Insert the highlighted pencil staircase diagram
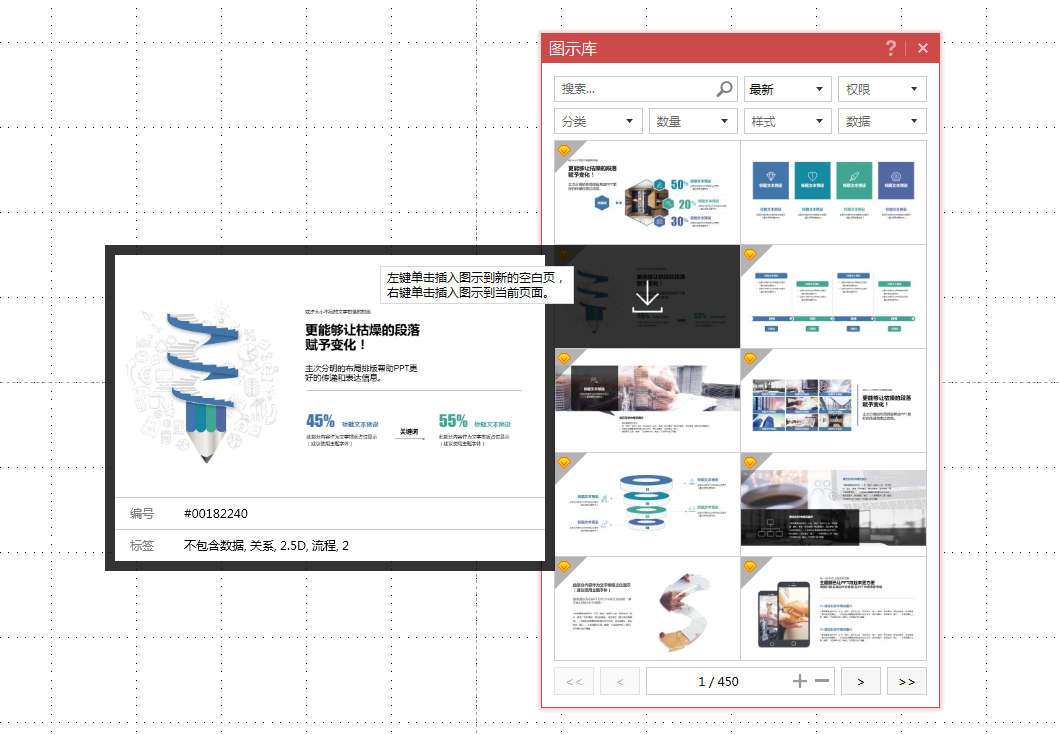The height and width of the screenshot is (735, 1059). pos(647,297)
